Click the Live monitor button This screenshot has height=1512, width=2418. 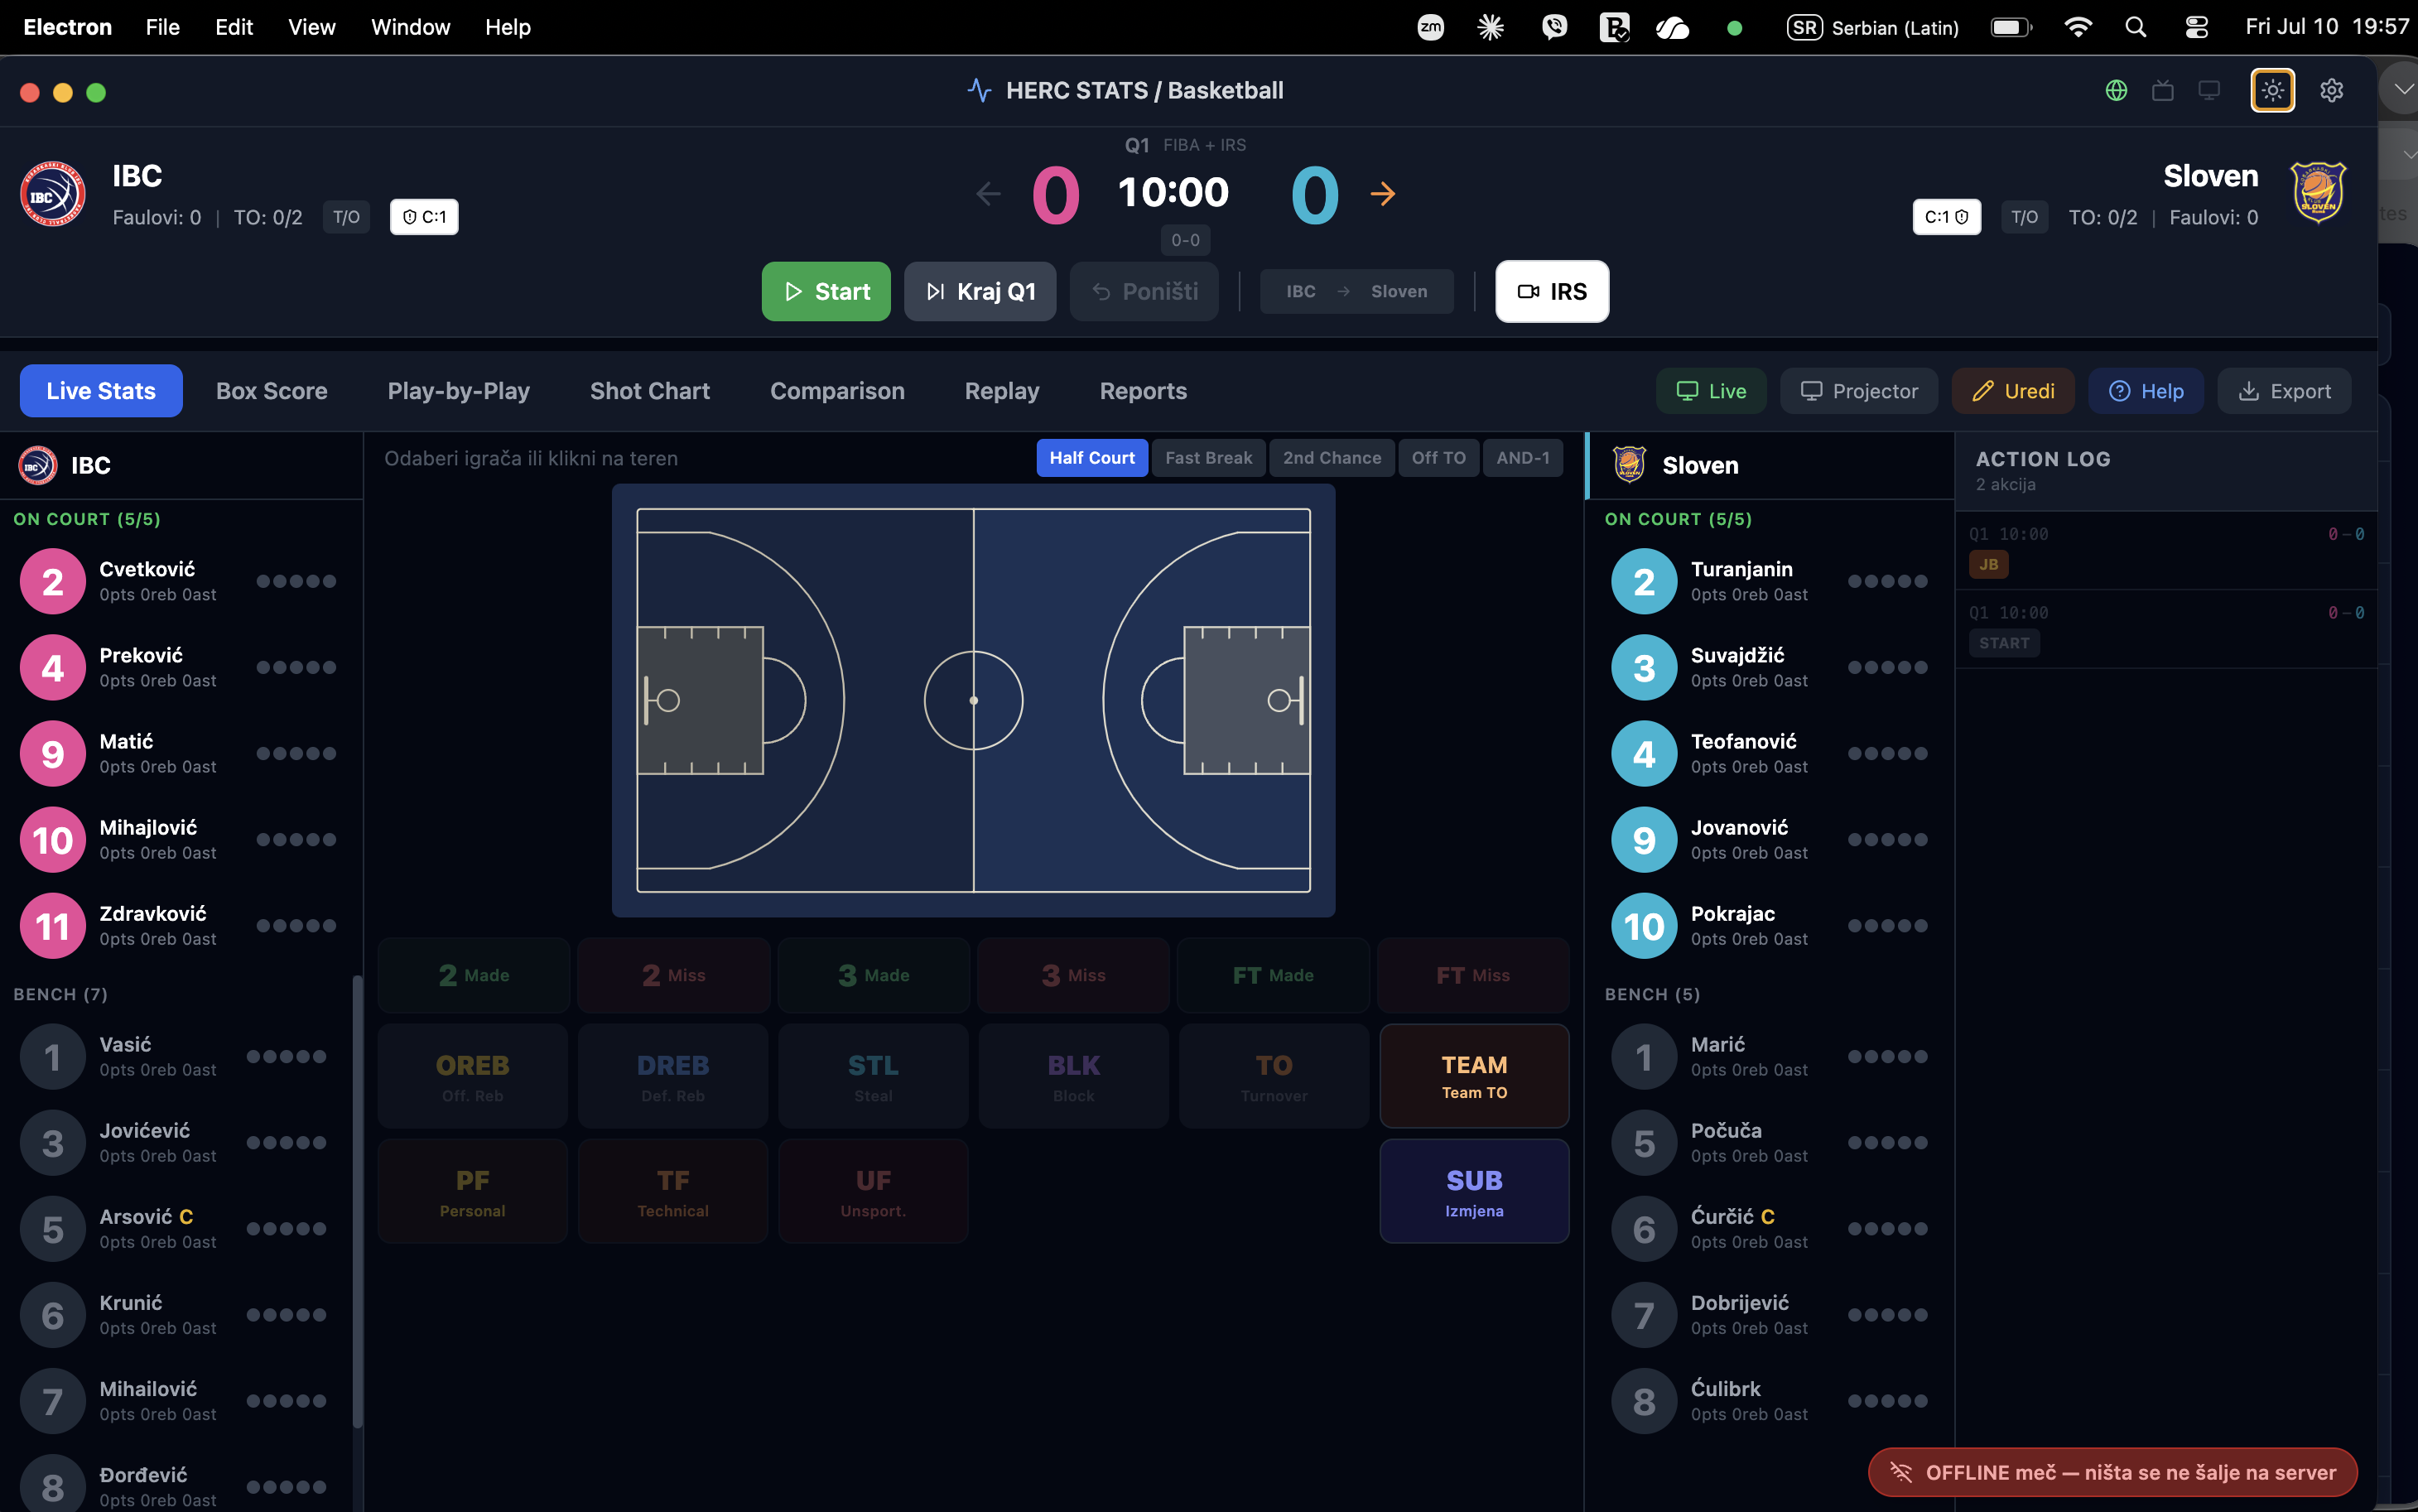click(1711, 391)
